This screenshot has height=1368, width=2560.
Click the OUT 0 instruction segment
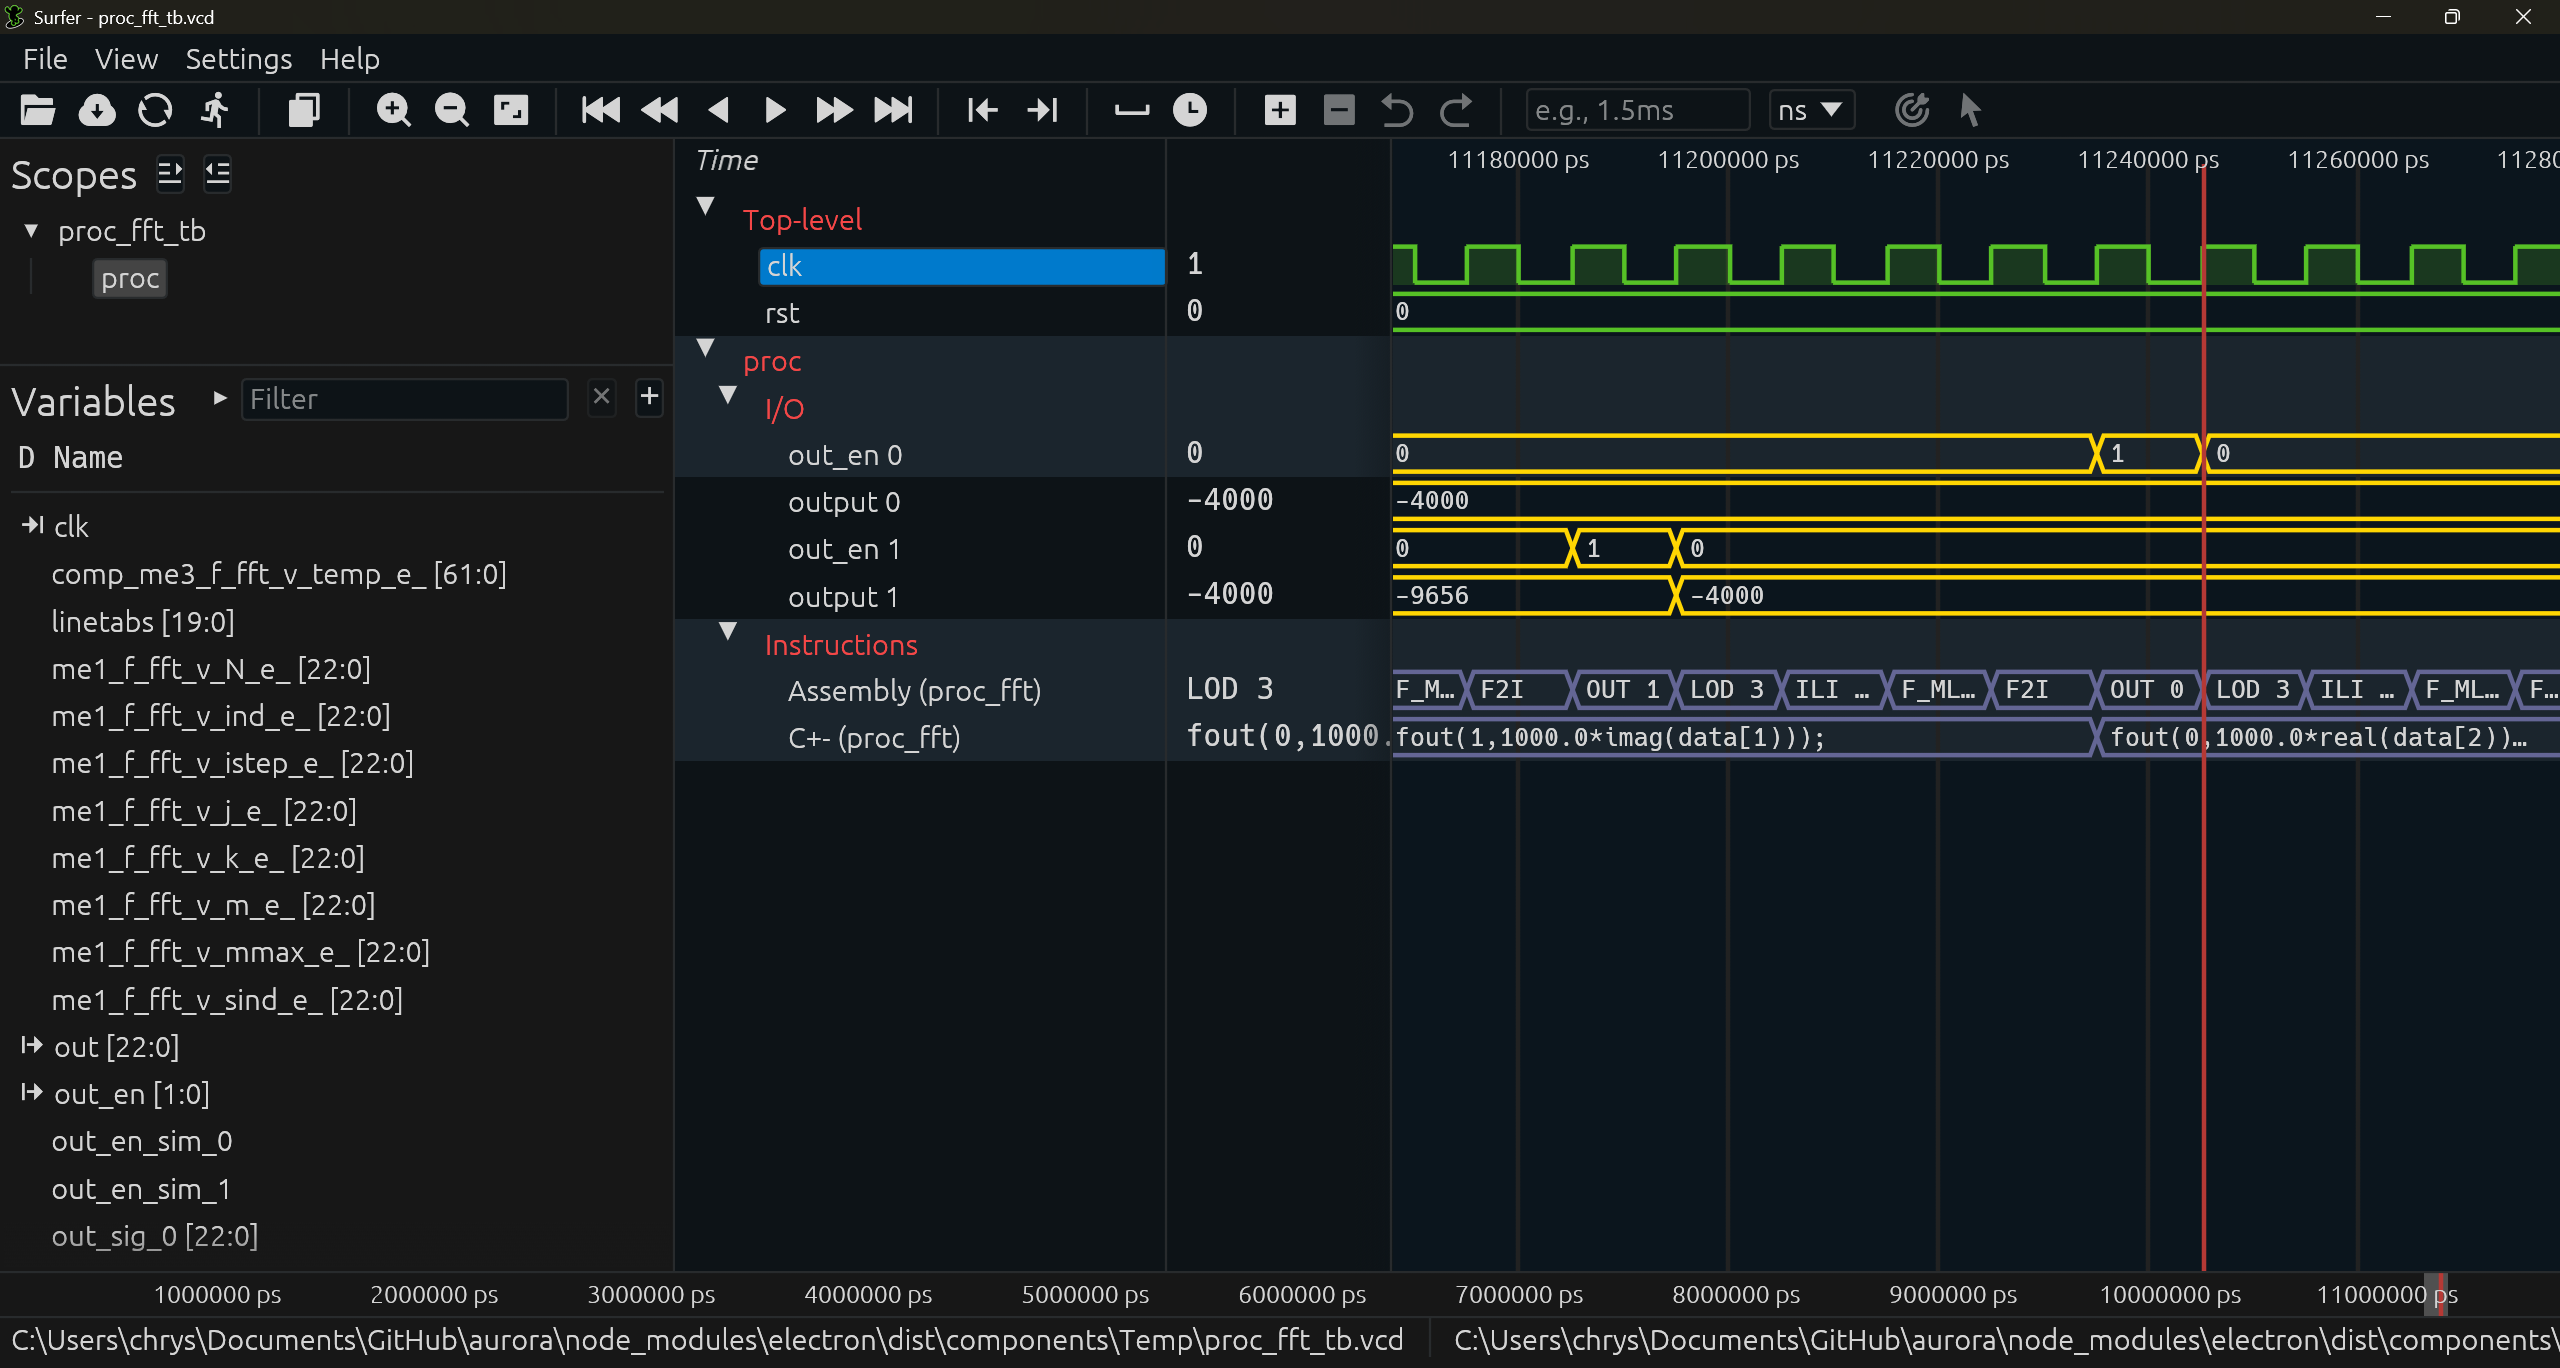point(2147,690)
